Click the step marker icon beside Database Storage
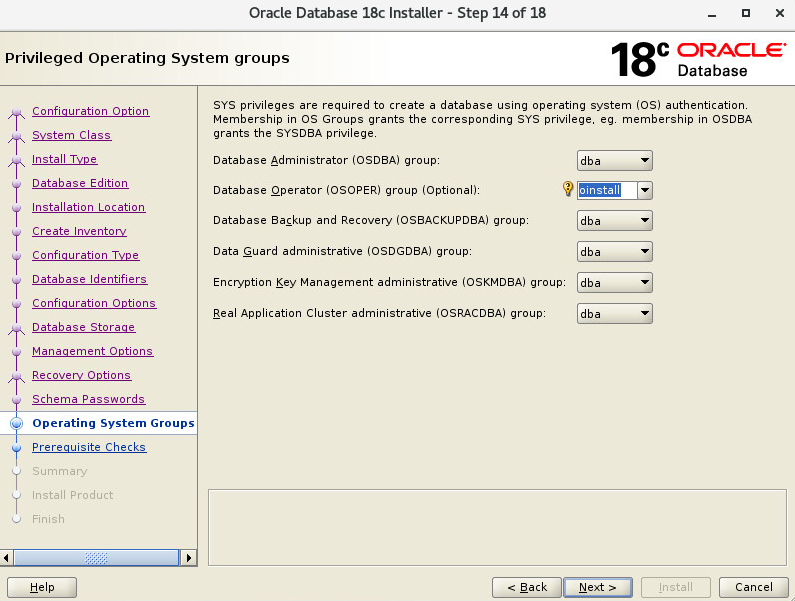Screen dimensions: 795x601 (x=16, y=328)
